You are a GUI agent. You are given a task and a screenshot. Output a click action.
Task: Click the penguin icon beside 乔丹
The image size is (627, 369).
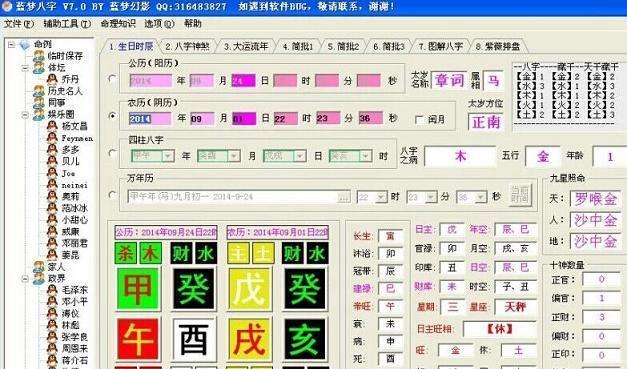point(52,79)
